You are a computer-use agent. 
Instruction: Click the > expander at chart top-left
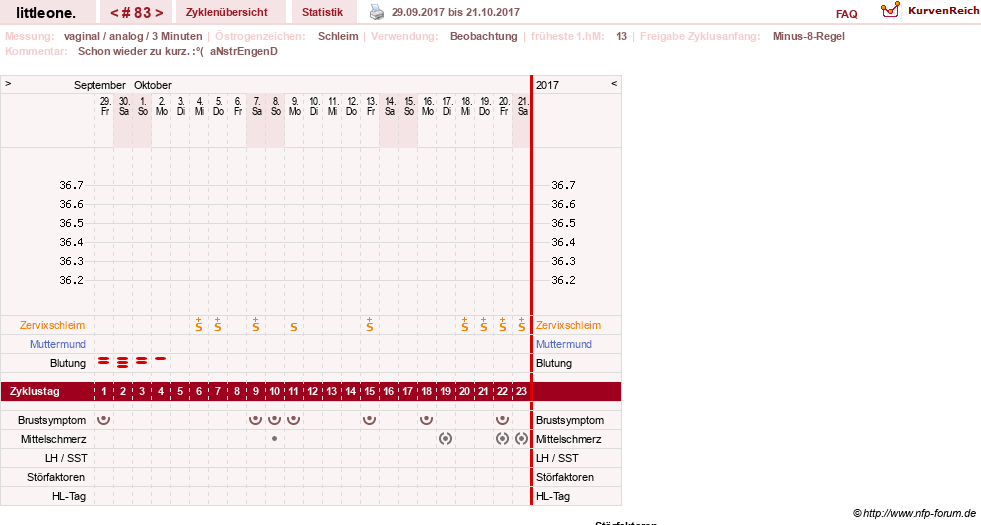coord(8,83)
